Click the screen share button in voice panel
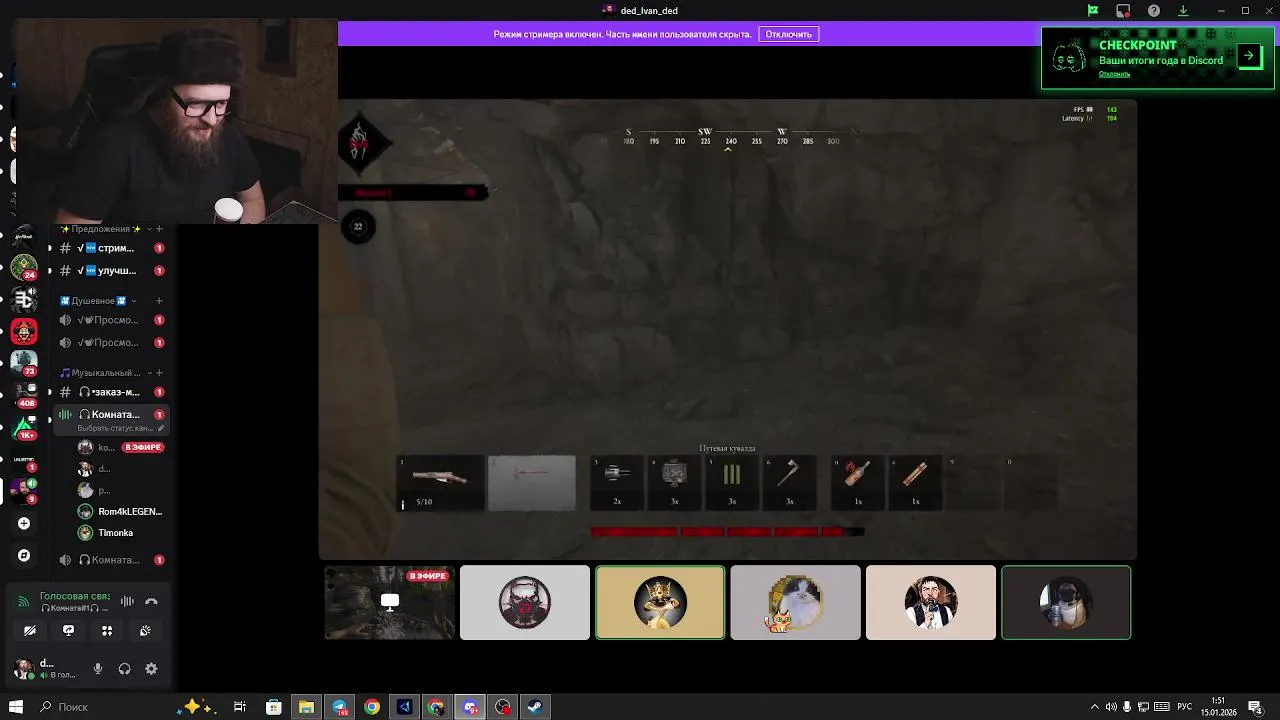Viewport: 1280px width, 720px height. click(68, 630)
